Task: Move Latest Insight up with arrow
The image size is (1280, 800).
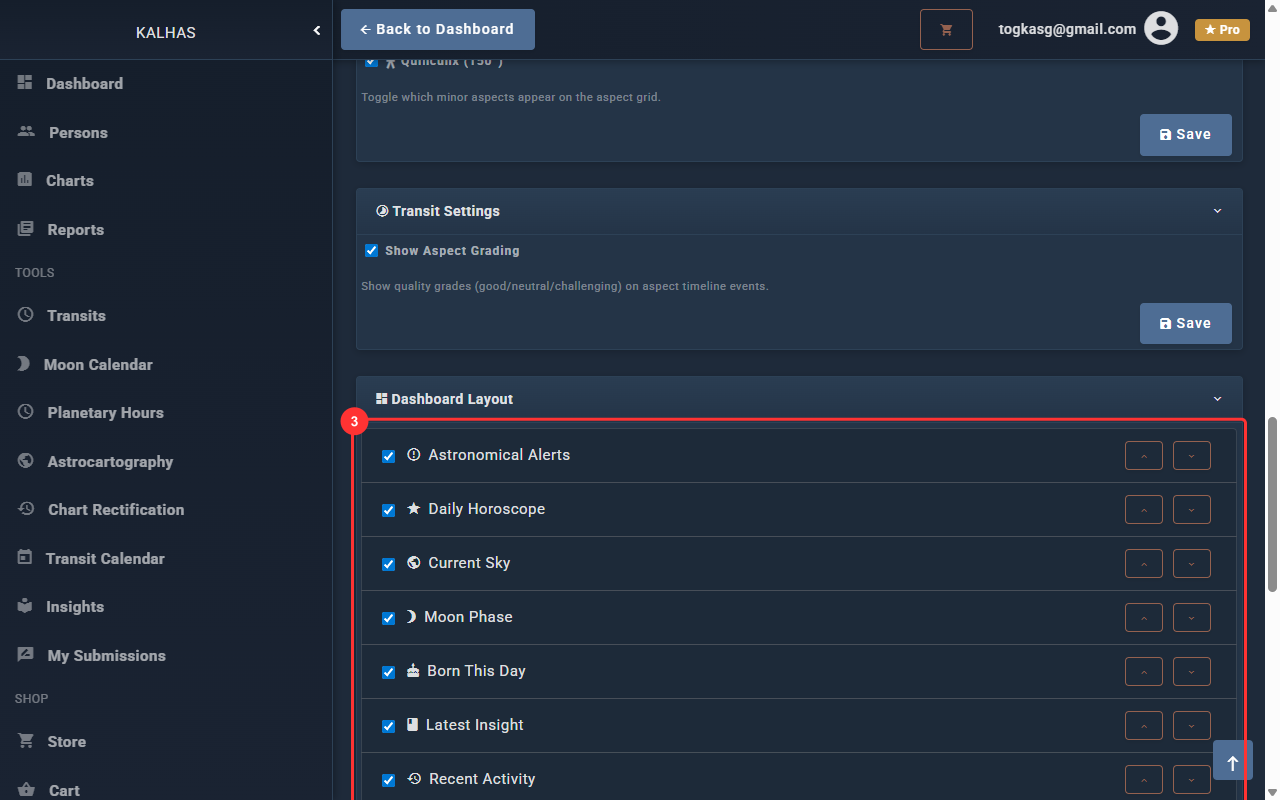Action: coord(1144,726)
